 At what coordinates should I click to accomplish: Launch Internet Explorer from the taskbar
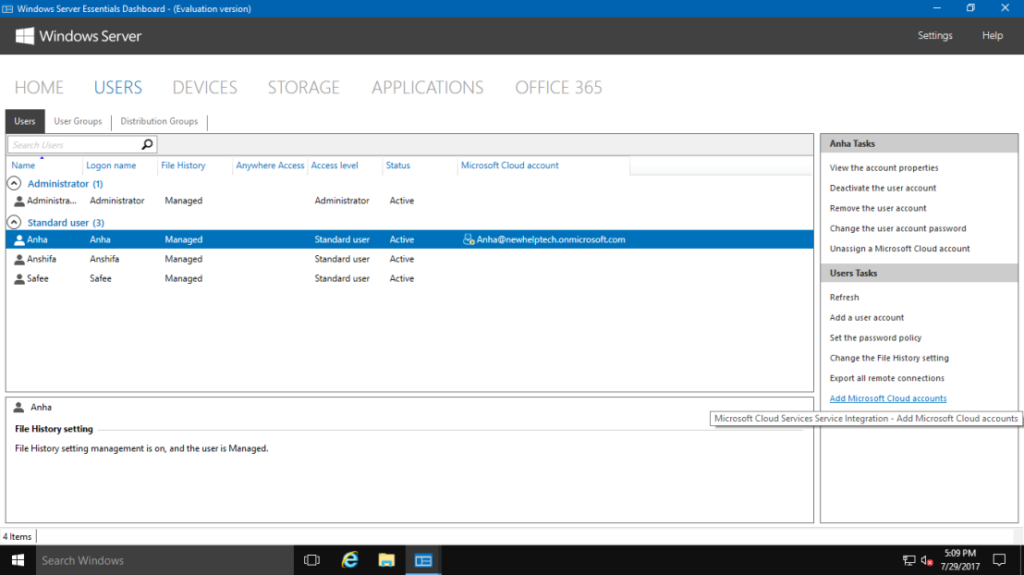[350, 561]
